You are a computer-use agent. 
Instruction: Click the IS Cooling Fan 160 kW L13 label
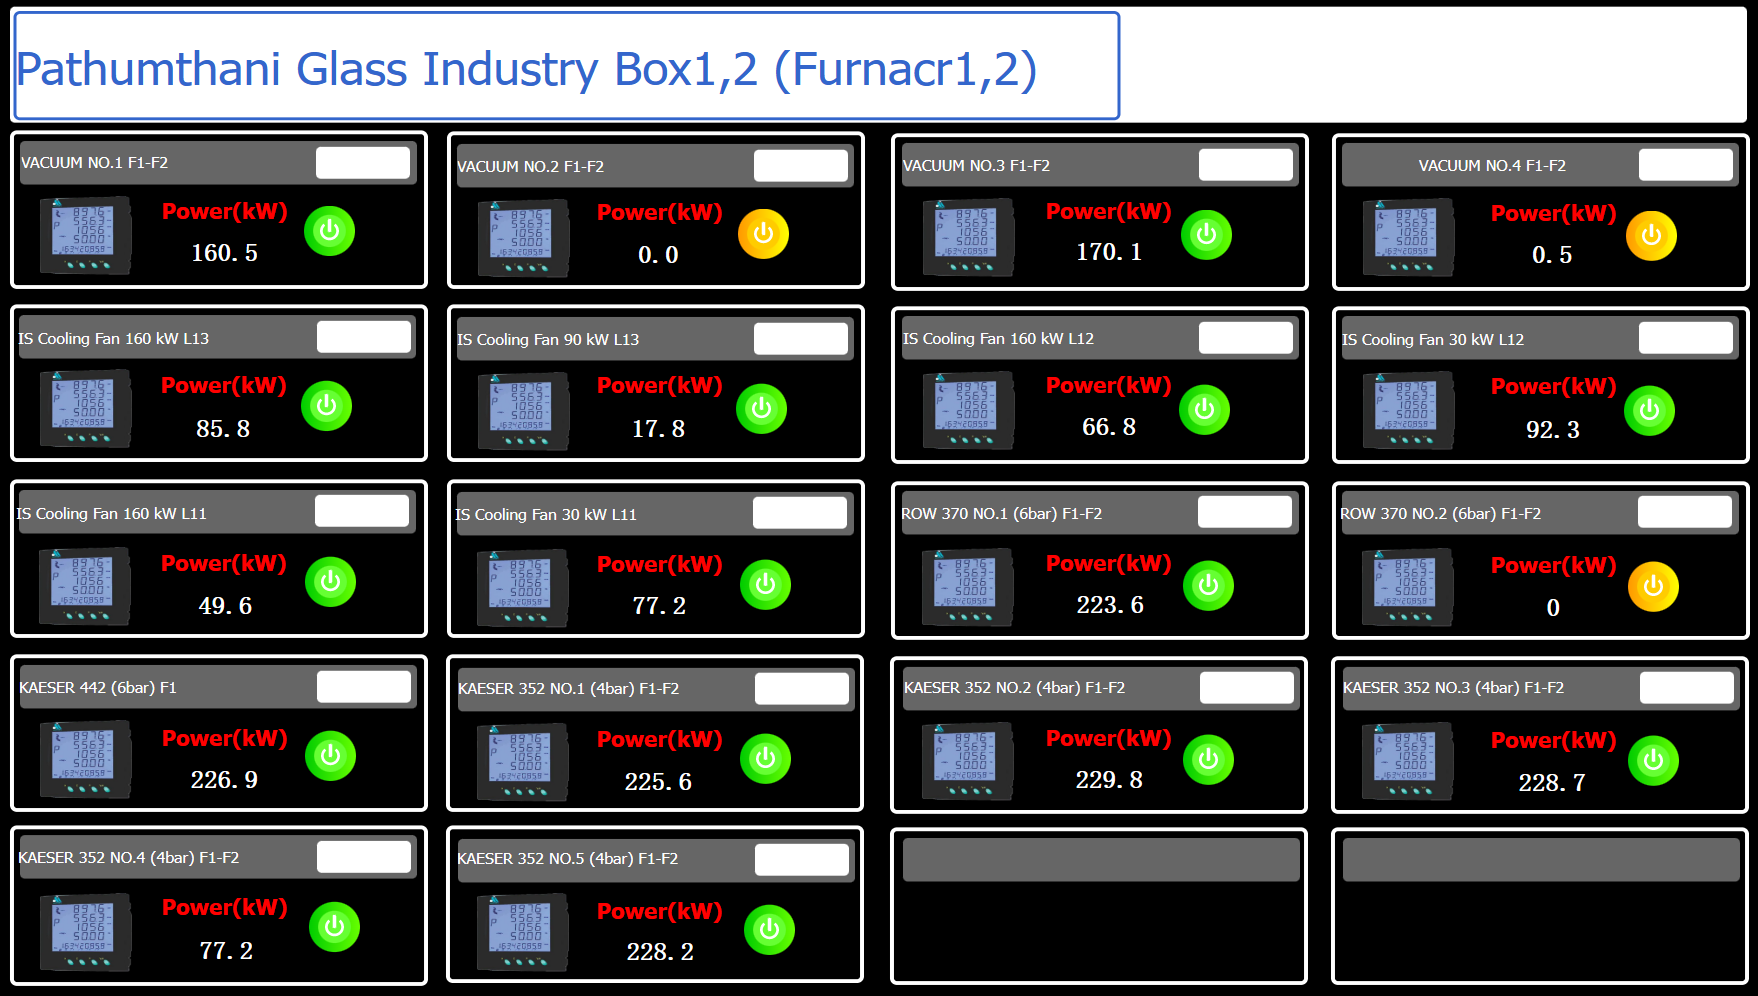(x=114, y=339)
